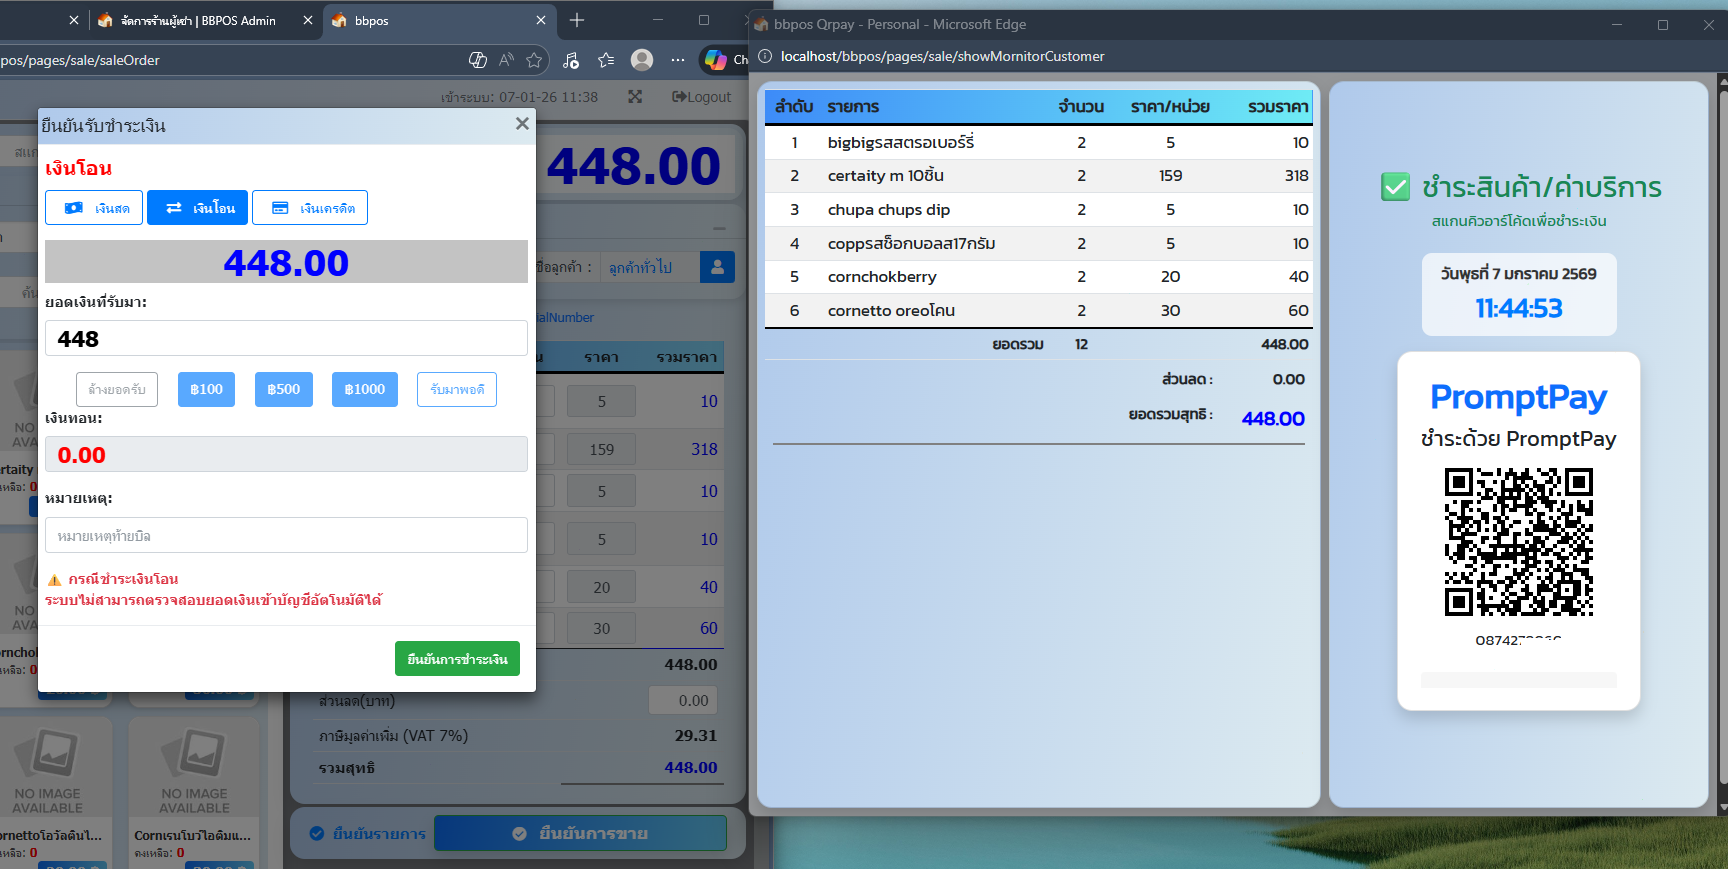Click the cornchokberry row
Screen dimensions: 1728x869
coord(1038,276)
